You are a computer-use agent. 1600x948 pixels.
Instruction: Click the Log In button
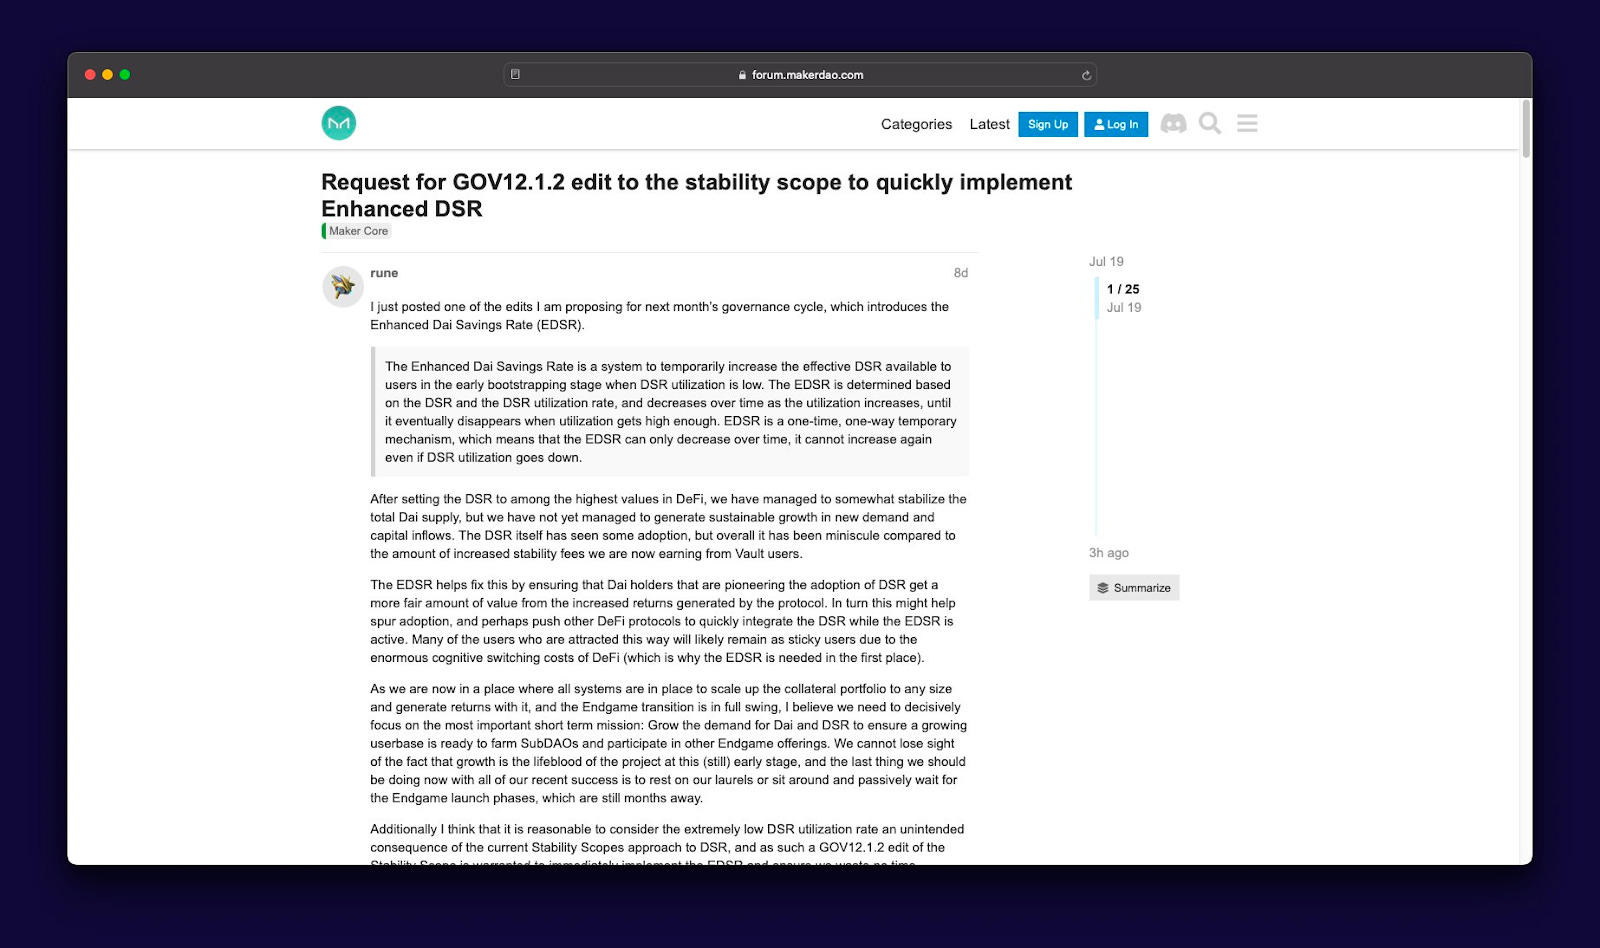pos(1116,124)
